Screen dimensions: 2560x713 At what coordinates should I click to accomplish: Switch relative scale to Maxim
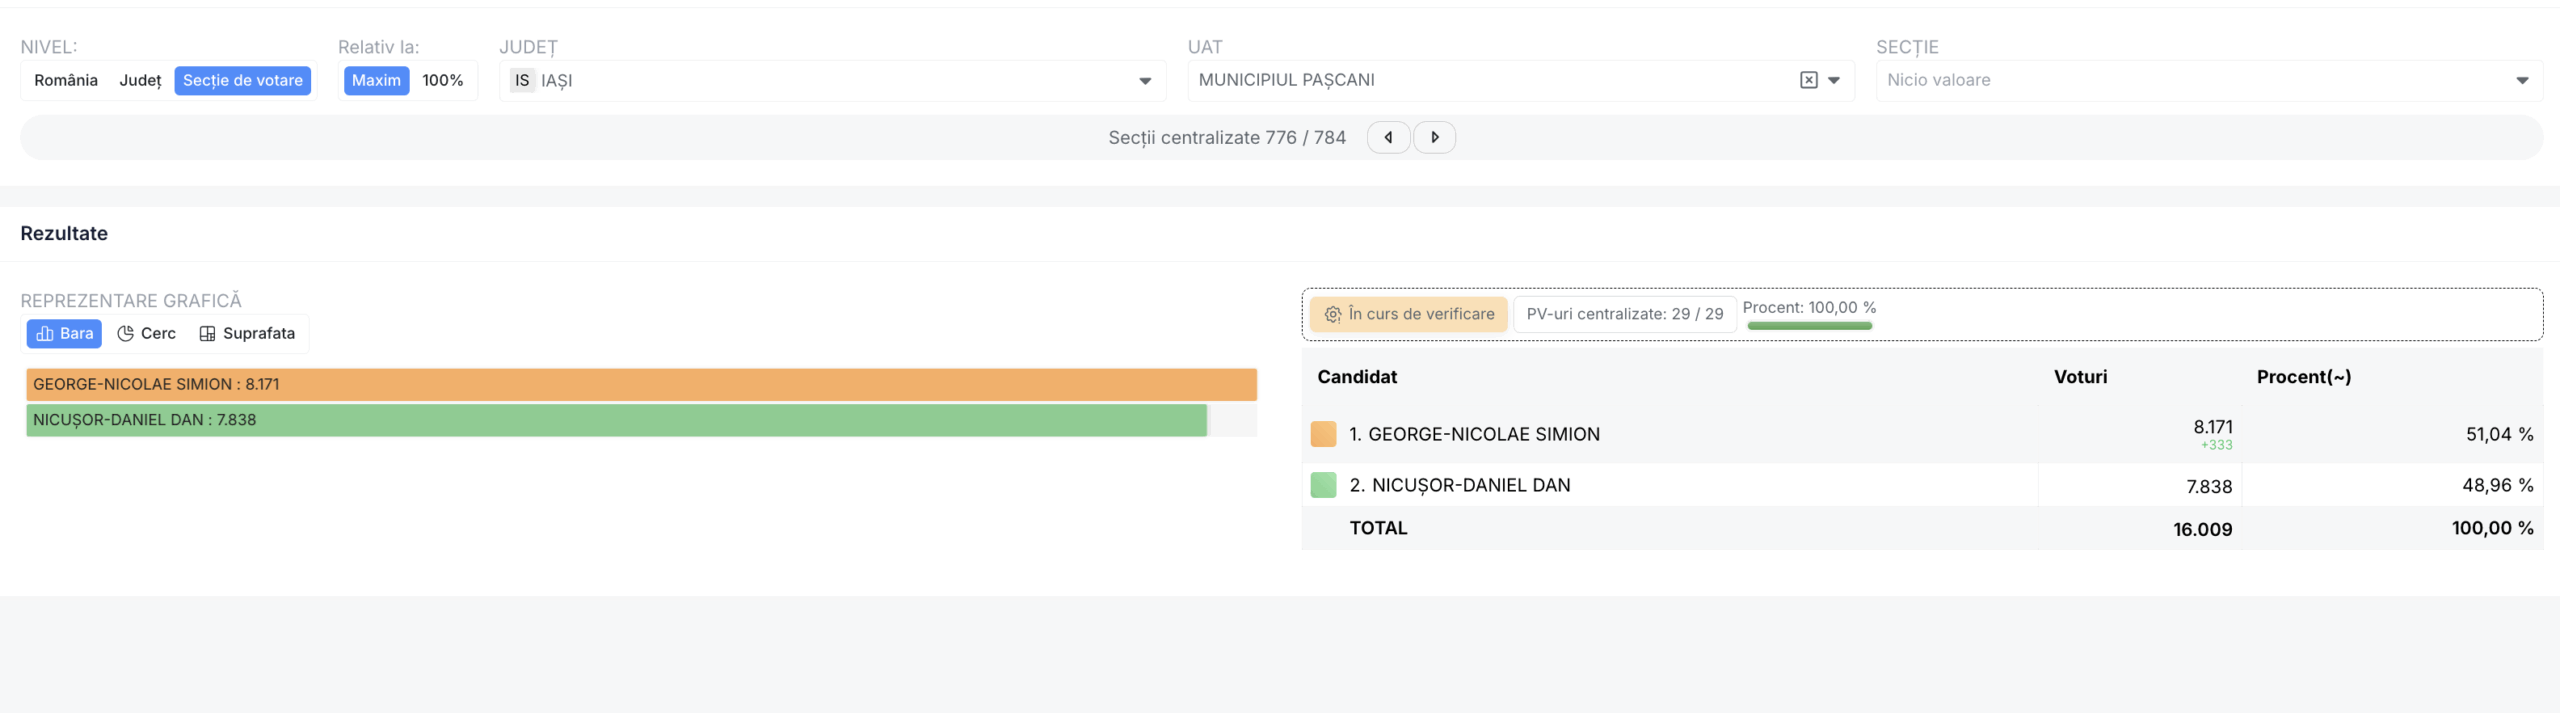coord(376,80)
